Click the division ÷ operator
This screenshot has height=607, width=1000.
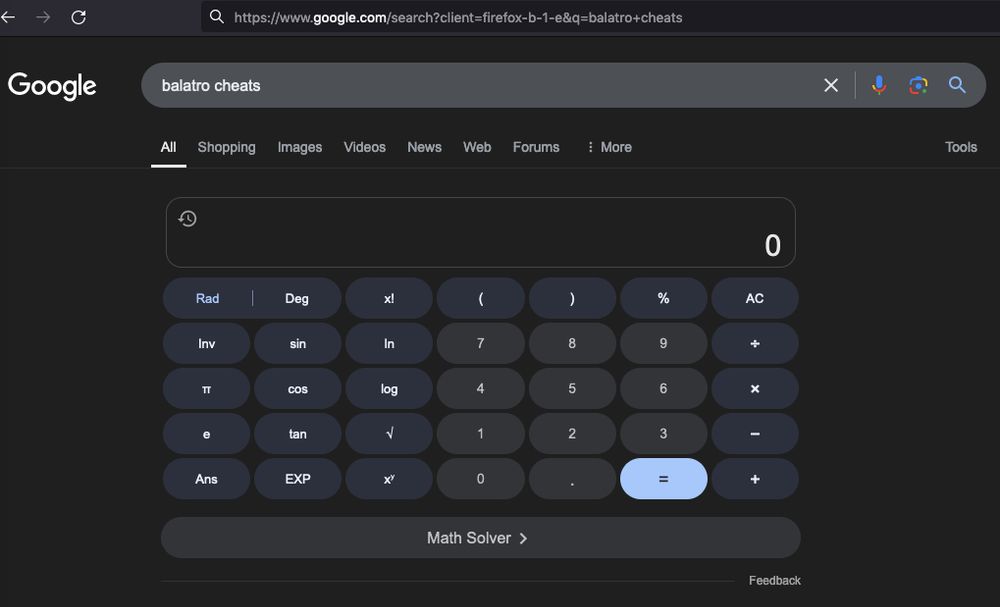tap(754, 344)
